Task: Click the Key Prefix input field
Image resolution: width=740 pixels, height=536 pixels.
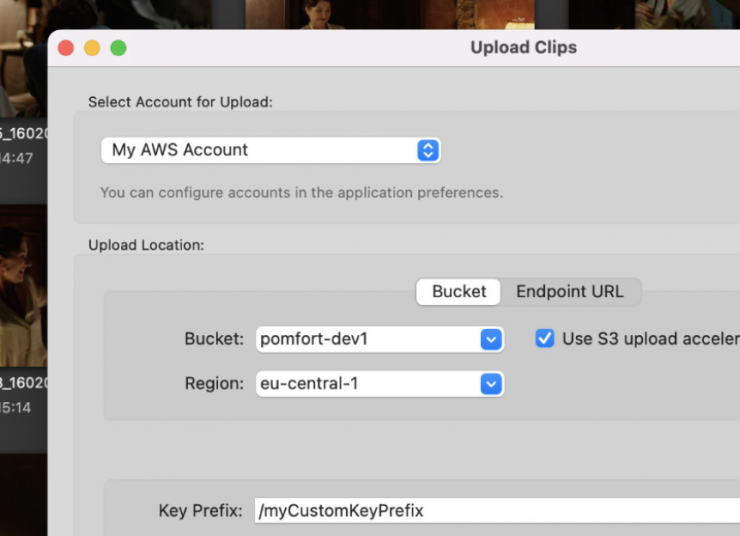Action: pos(495,511)
